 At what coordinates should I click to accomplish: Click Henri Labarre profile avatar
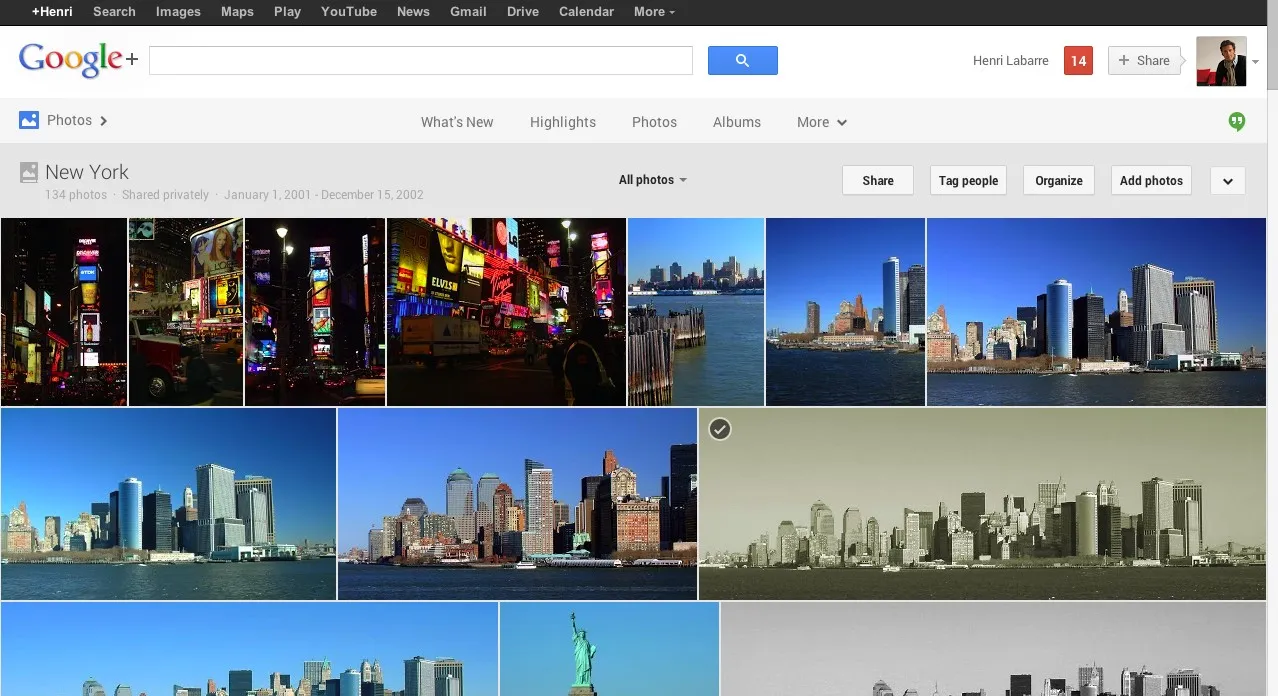[1221, 61]
